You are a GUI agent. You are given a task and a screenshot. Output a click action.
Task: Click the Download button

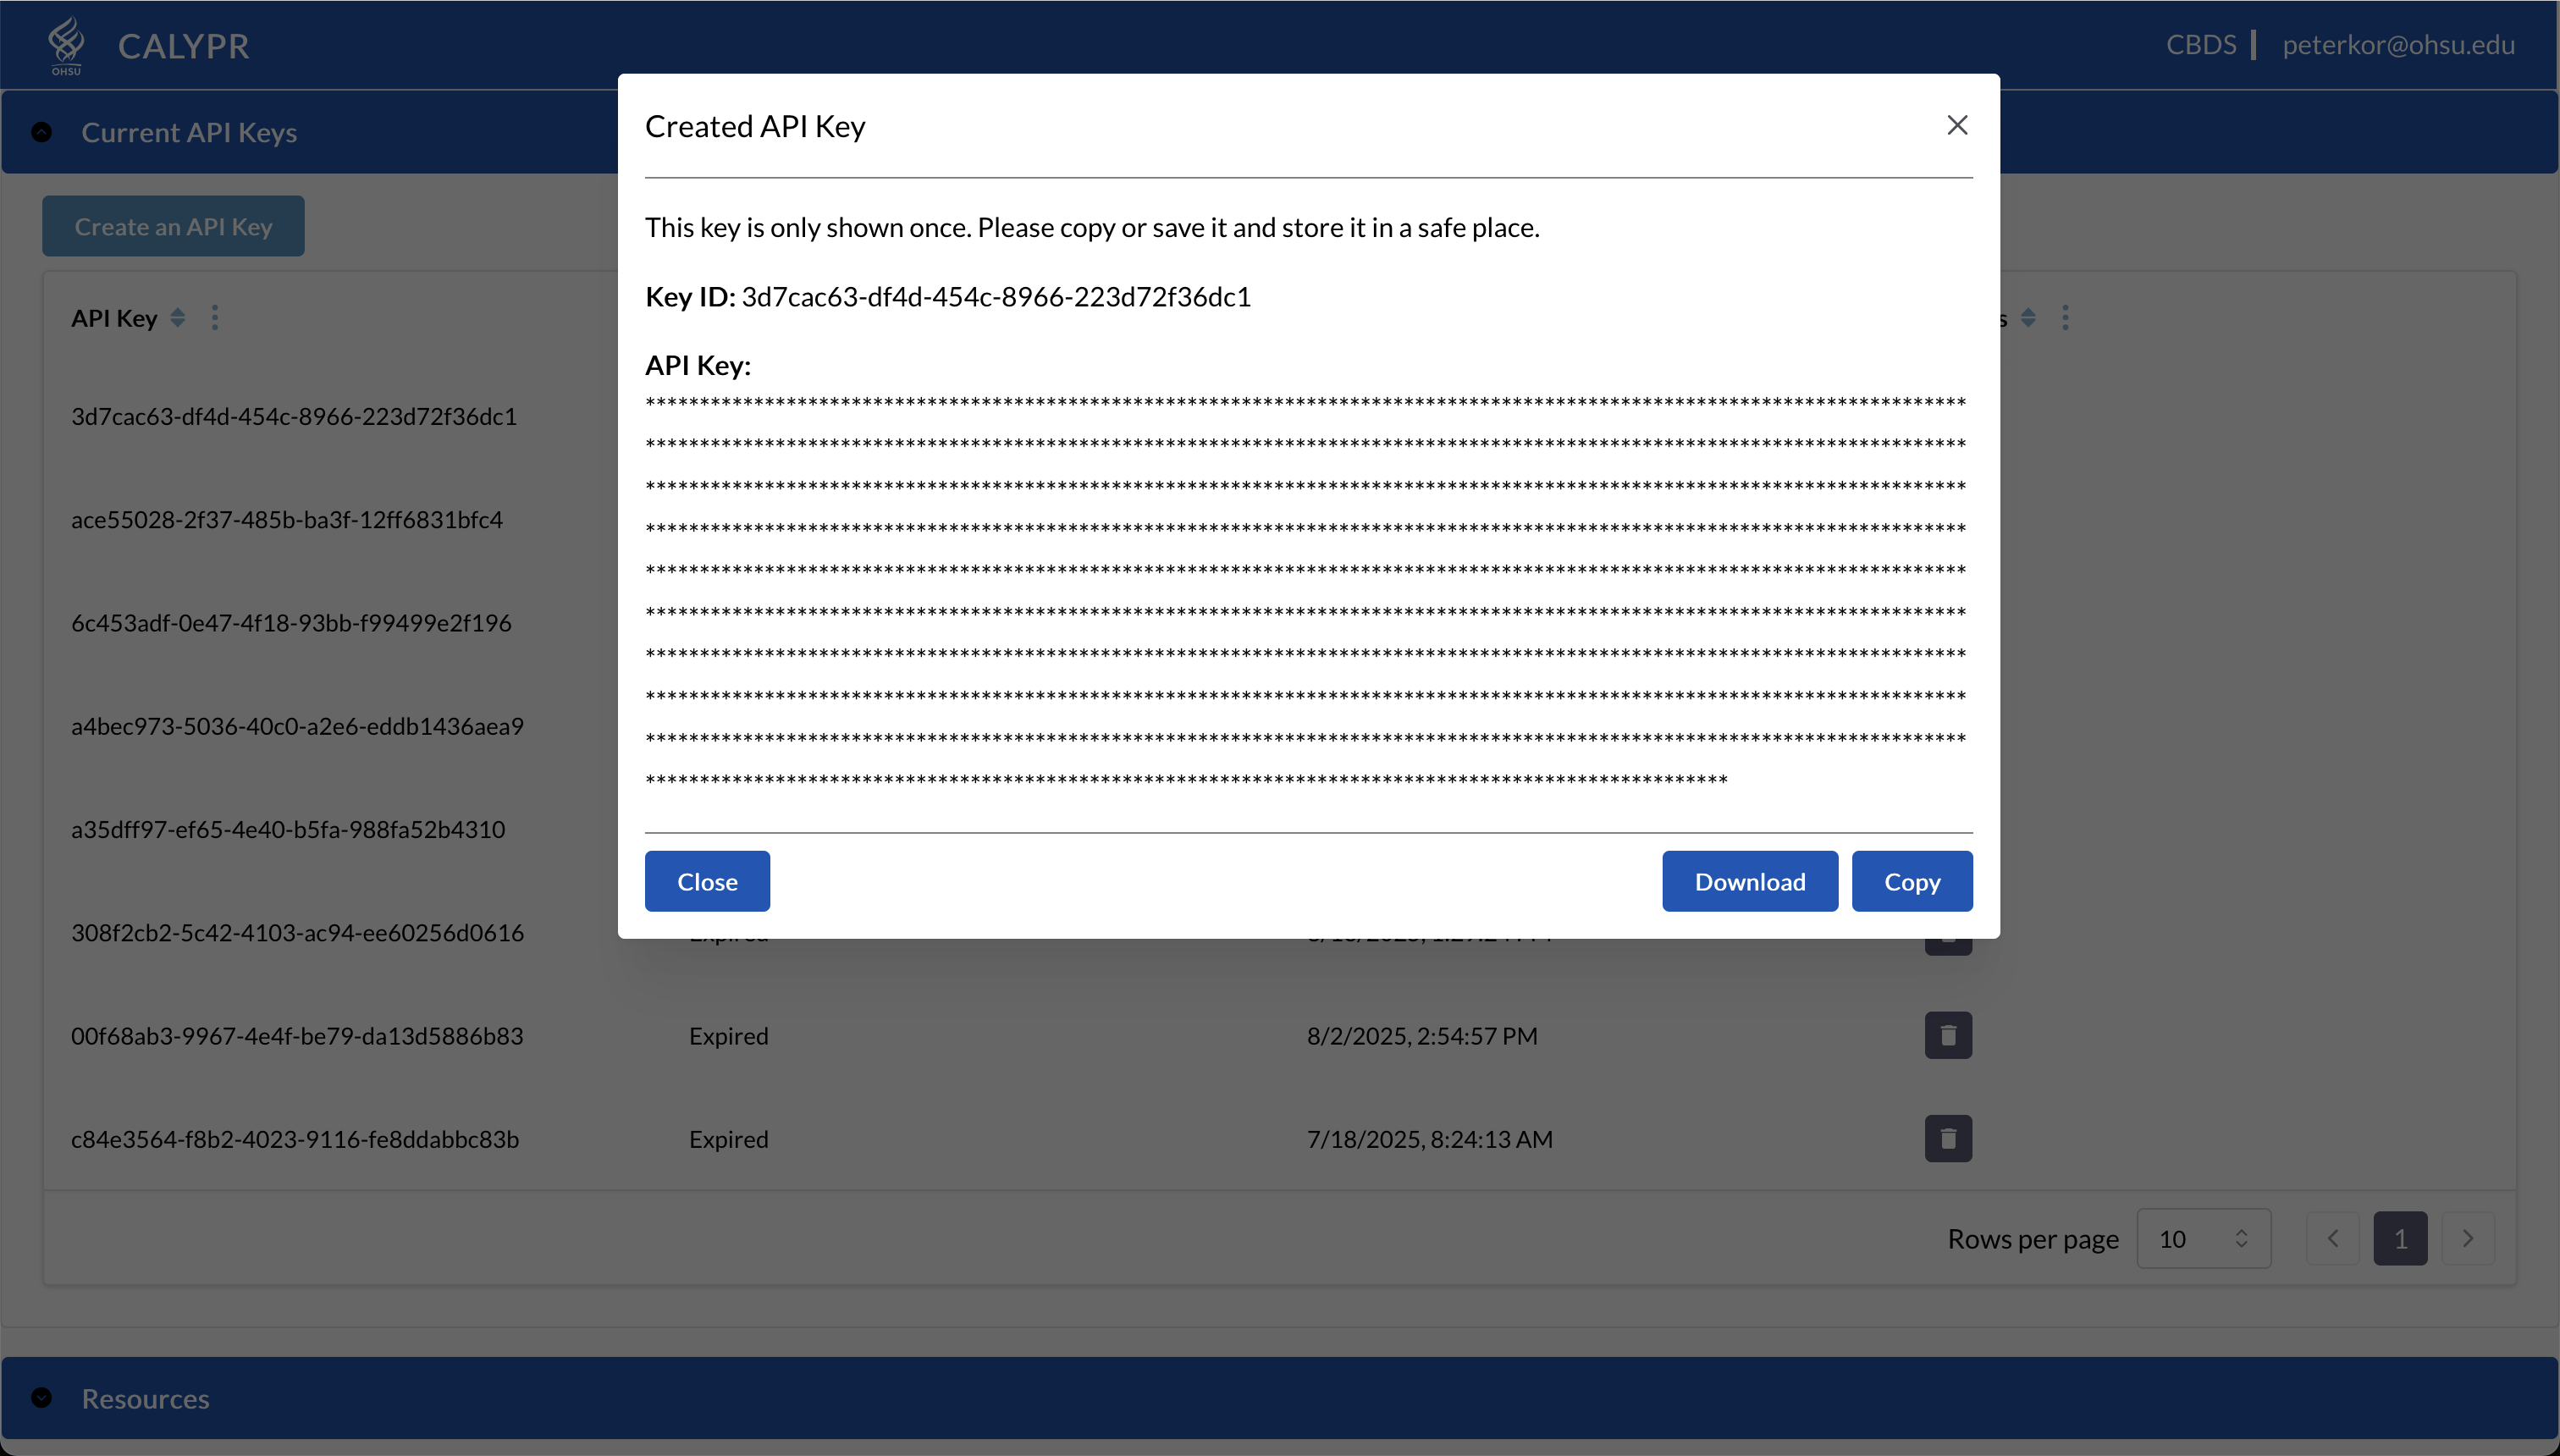1749,881
